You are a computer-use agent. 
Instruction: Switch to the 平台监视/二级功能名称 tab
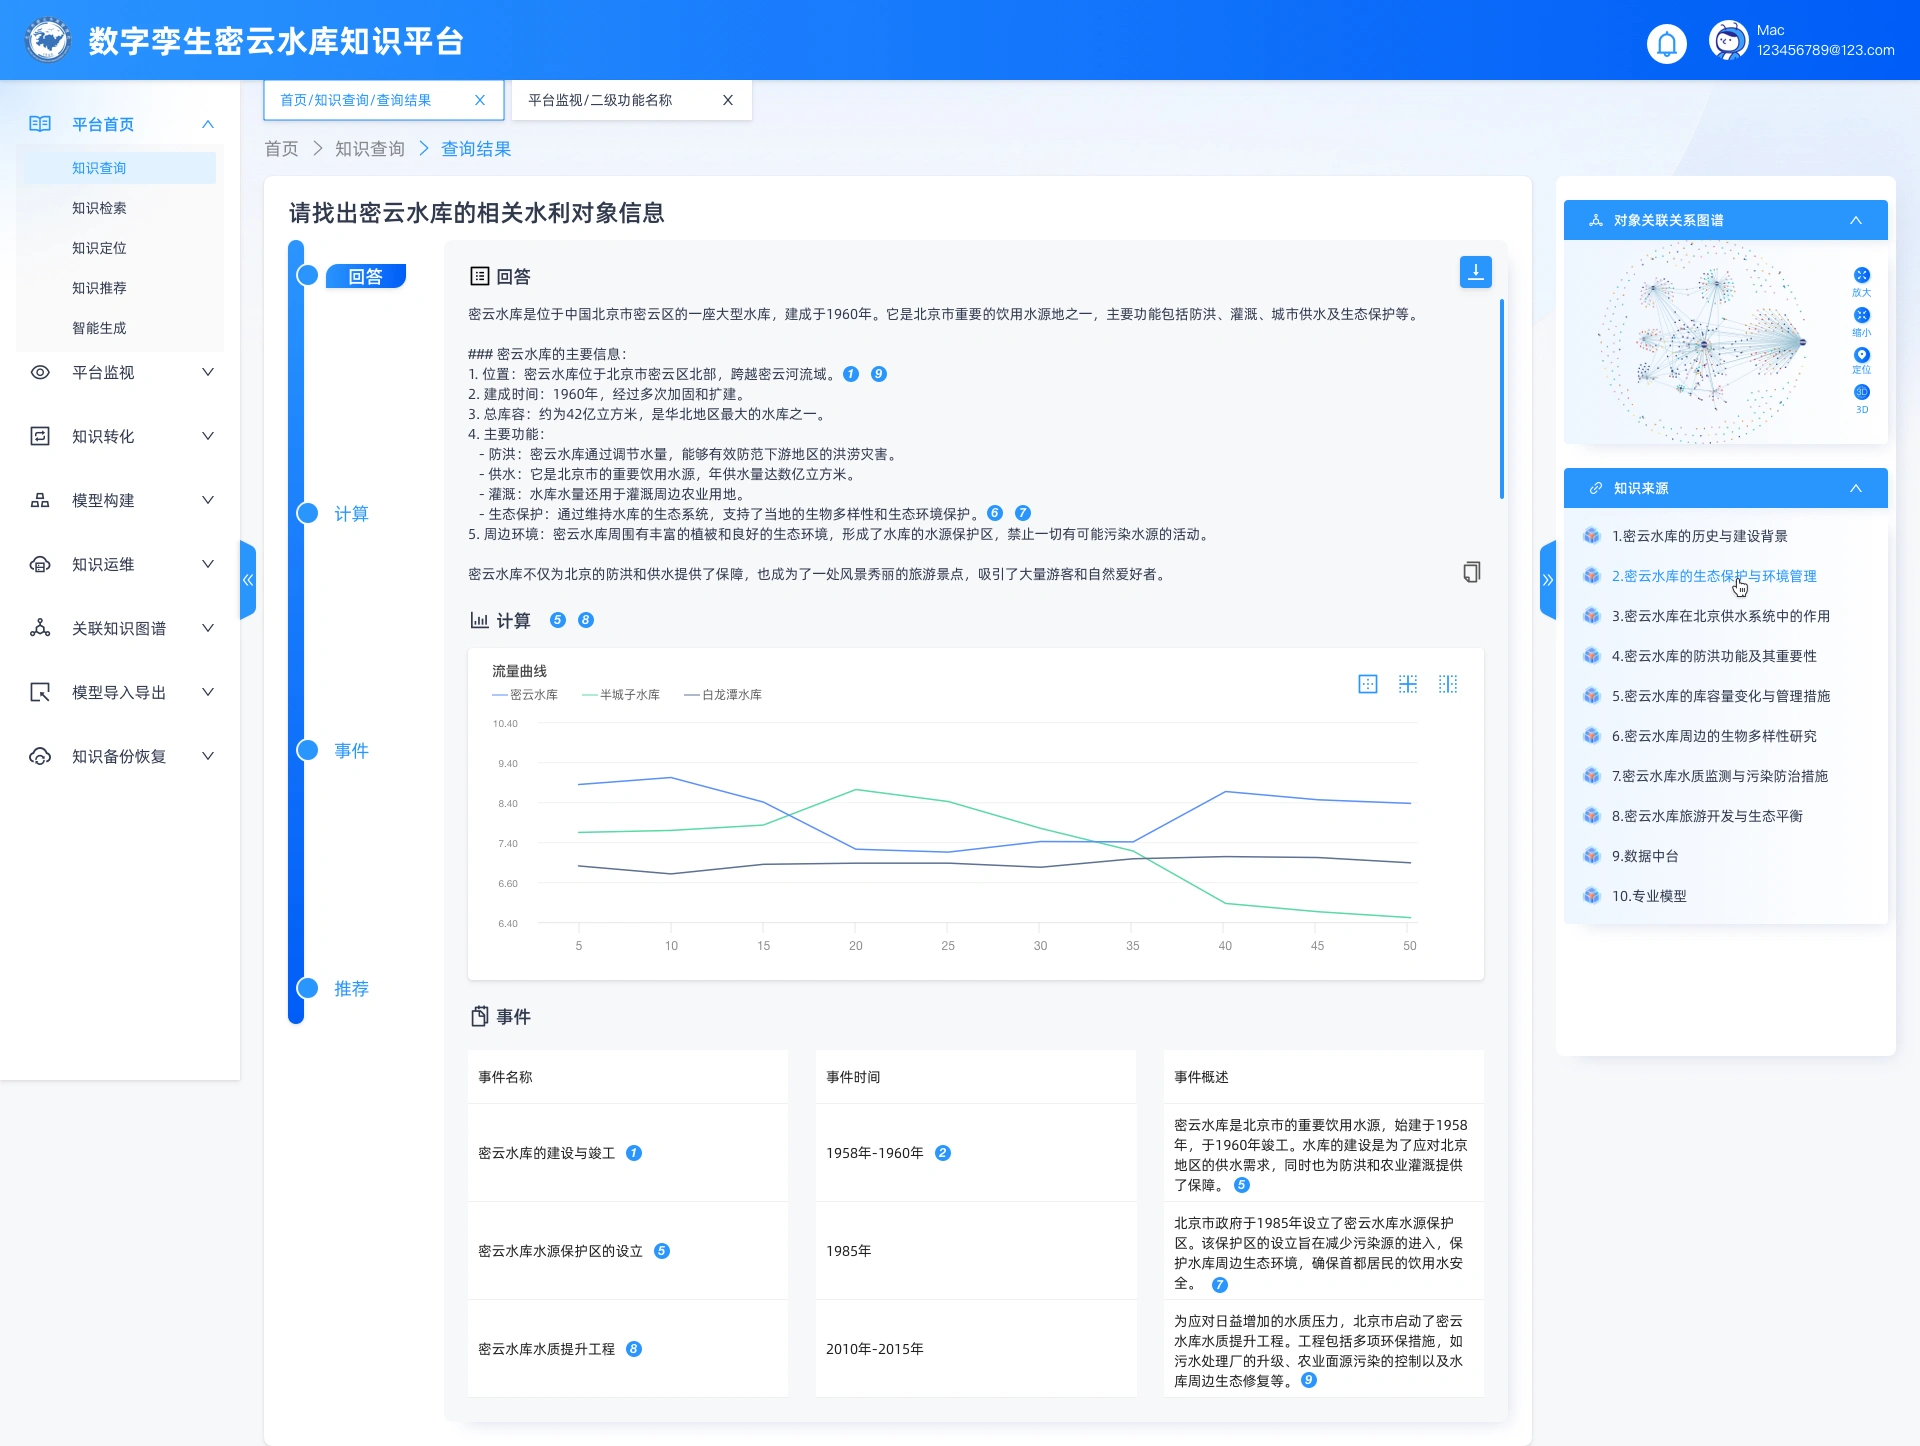pos(600,100)
